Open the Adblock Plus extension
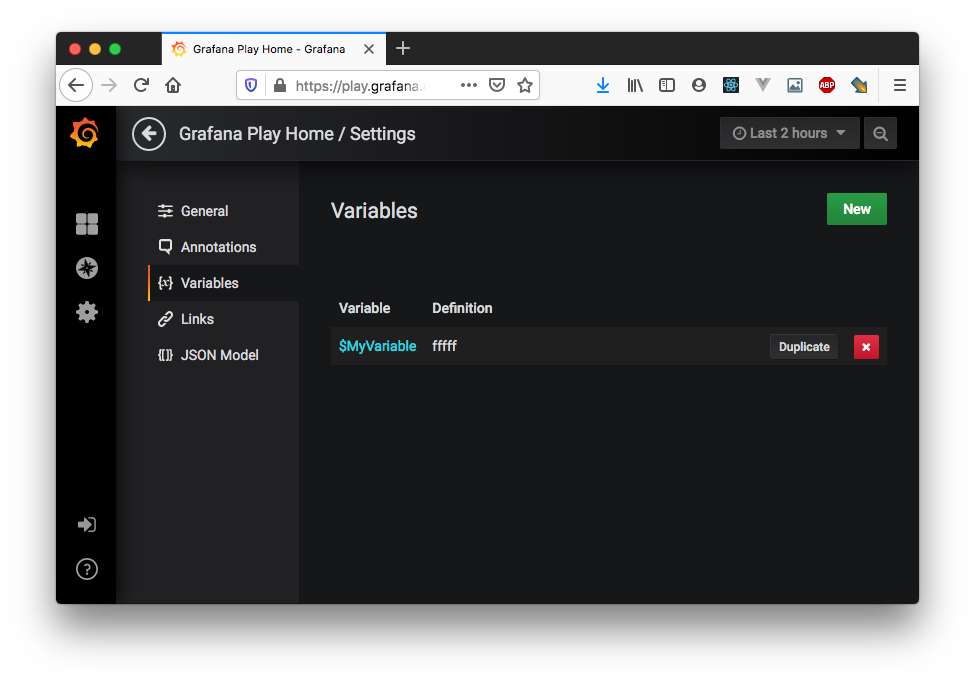 [827, 85]
